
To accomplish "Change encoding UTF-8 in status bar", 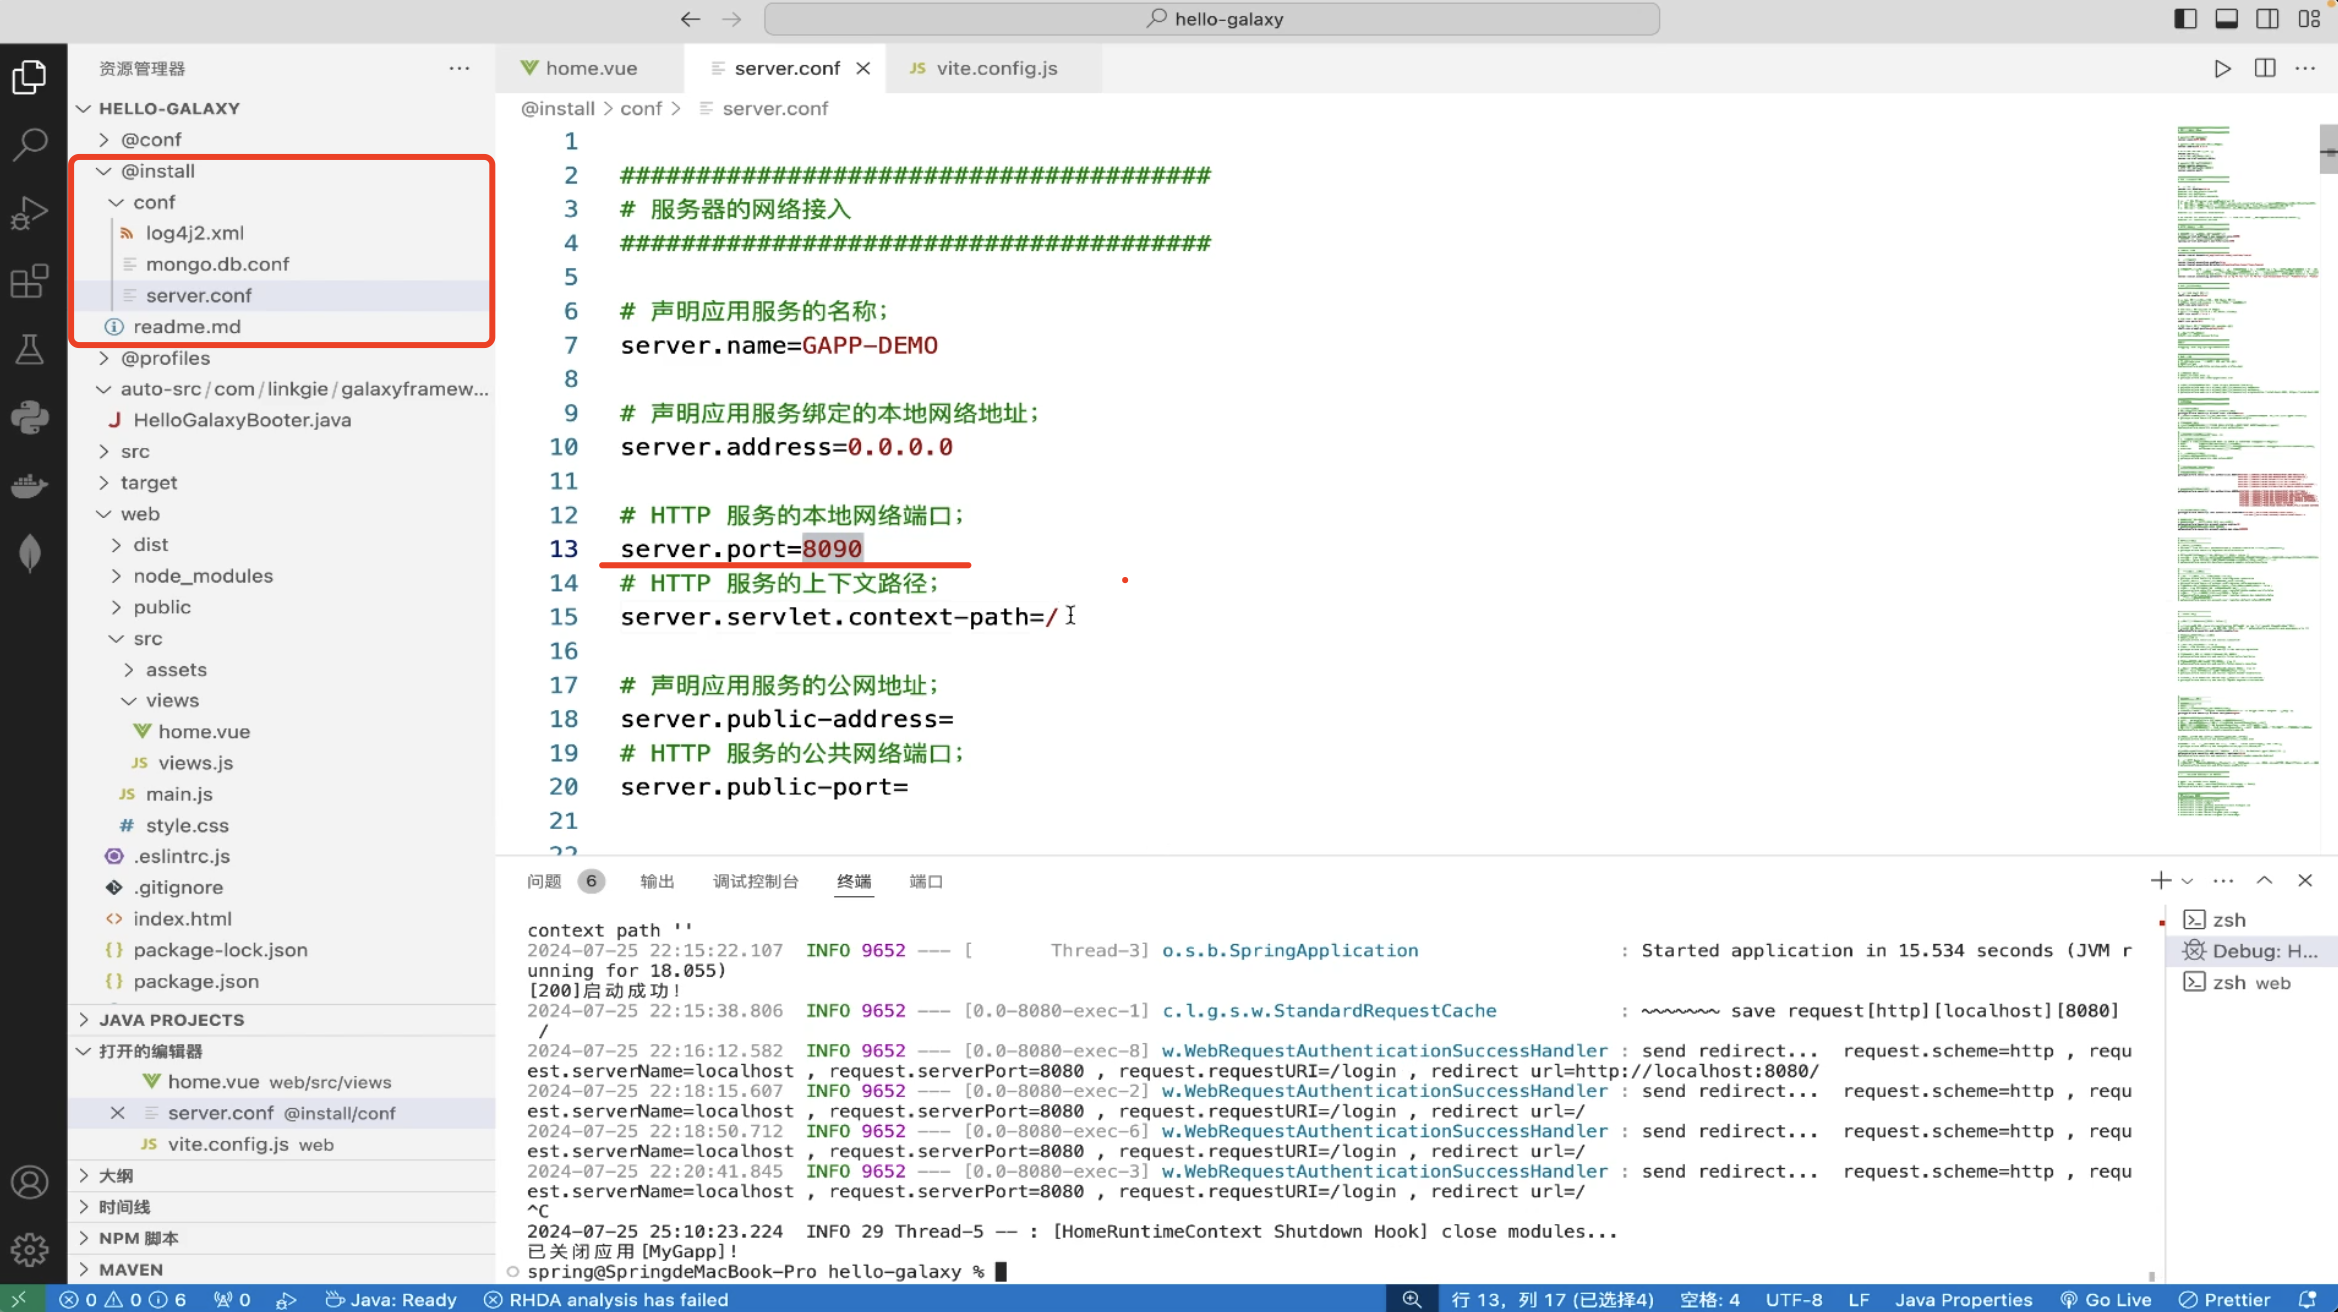I will click(1793, 1299).
